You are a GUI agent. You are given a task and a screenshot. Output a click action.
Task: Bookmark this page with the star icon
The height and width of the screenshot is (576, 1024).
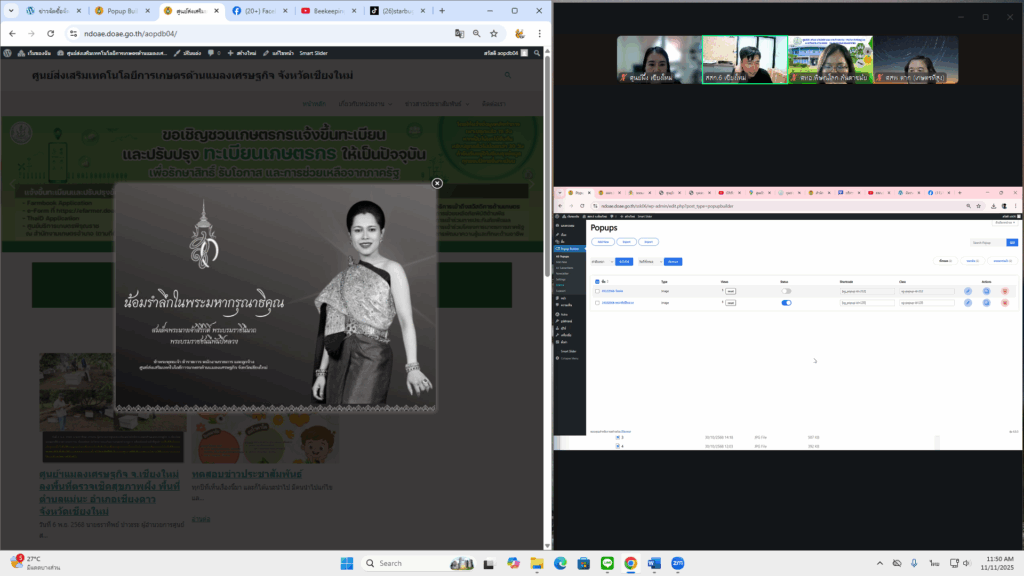(494, 33)
